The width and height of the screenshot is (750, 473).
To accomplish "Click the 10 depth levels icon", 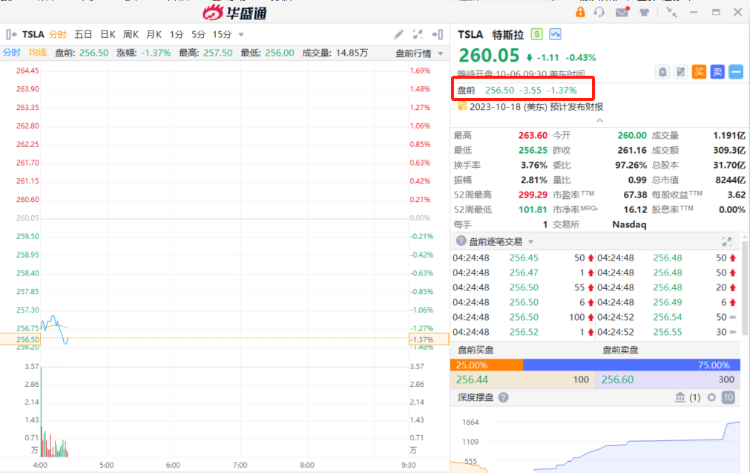I will pyautogui.click(x=728, y=397).
